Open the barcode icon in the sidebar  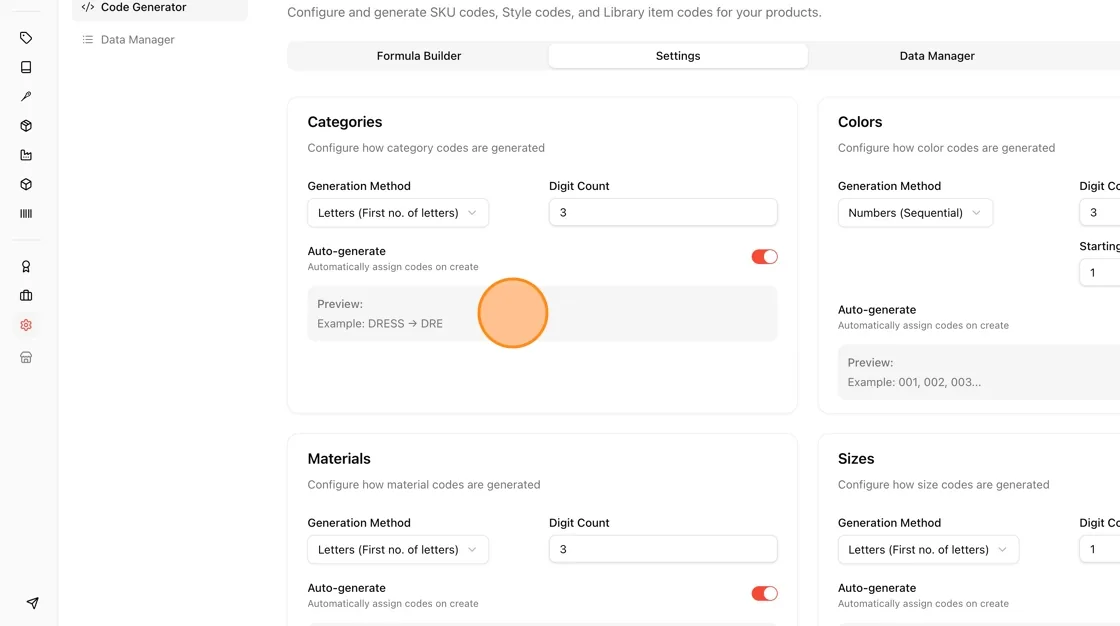[x=26, y=214]
